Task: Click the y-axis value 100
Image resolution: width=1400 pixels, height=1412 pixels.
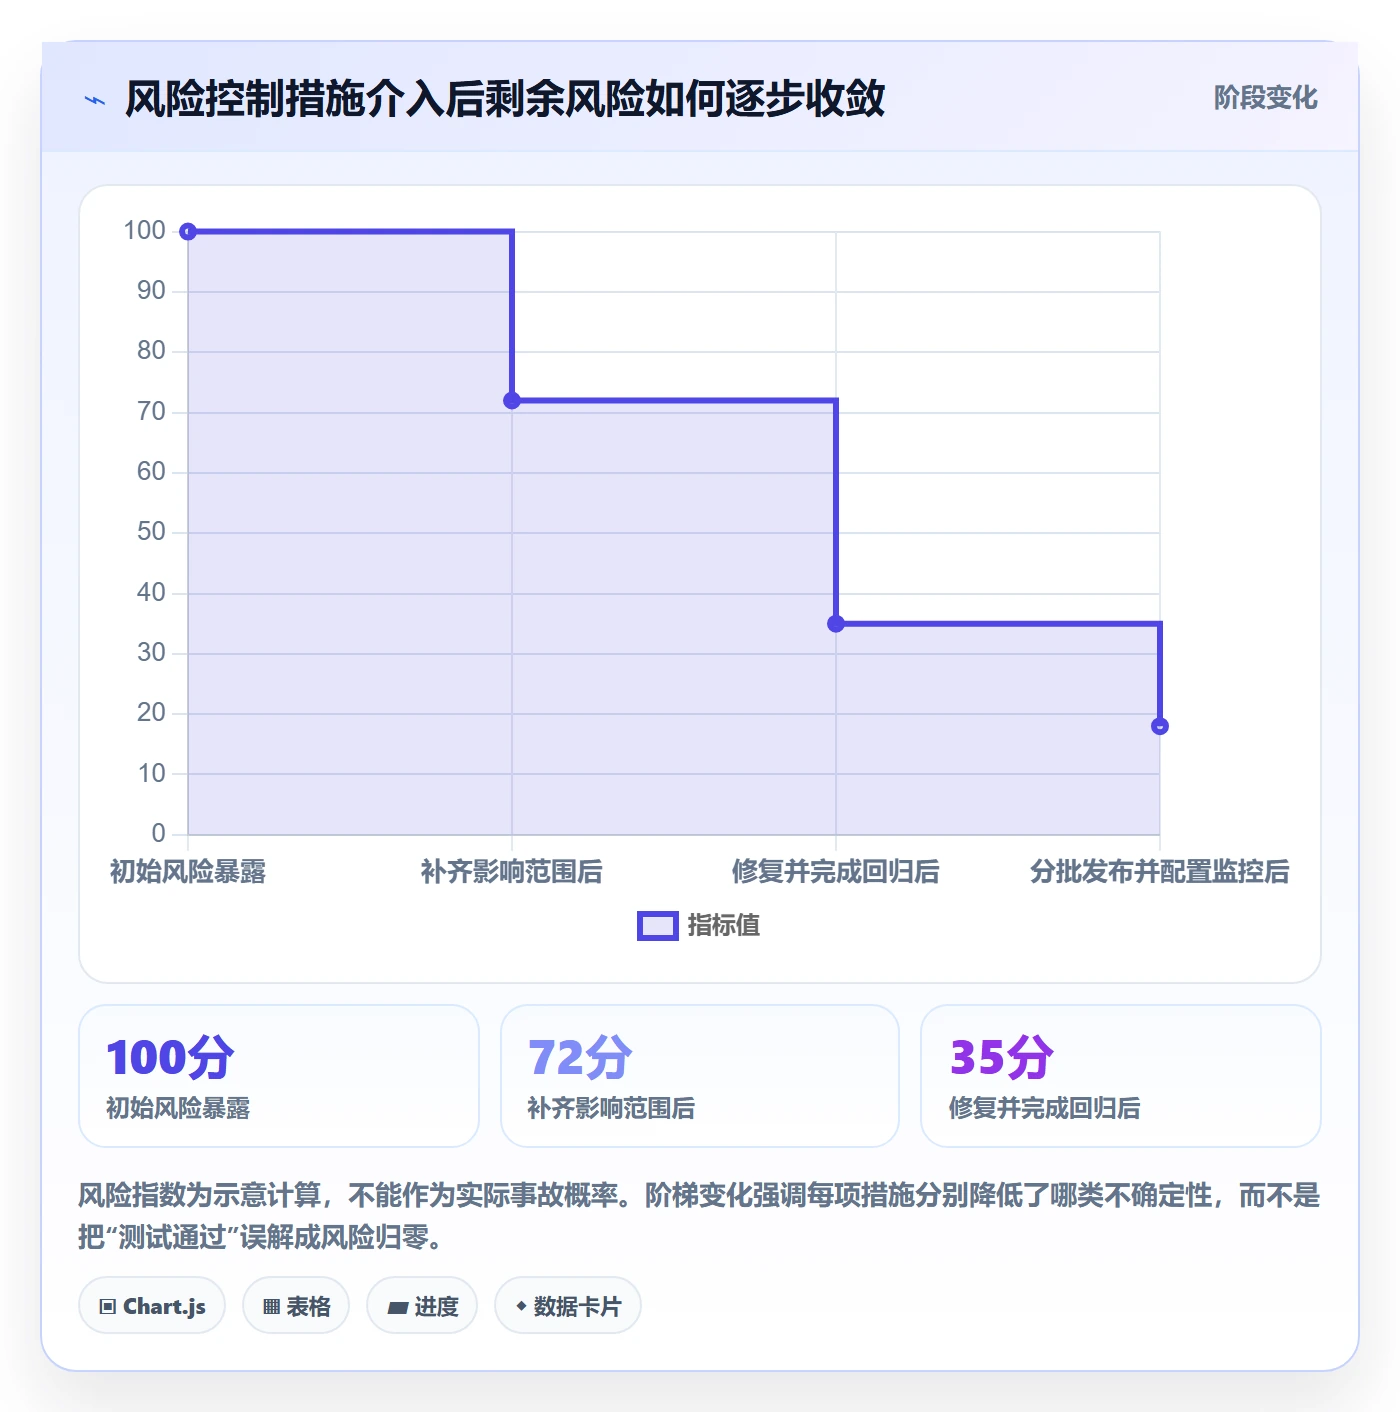Action: pos(144,231)
